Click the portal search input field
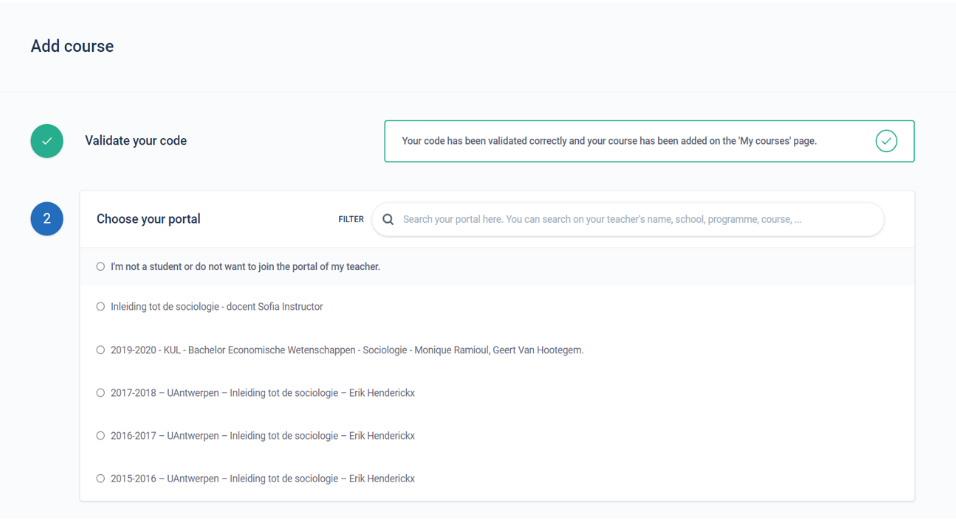This screenshot has width=956, height=520. coord(628,219)
